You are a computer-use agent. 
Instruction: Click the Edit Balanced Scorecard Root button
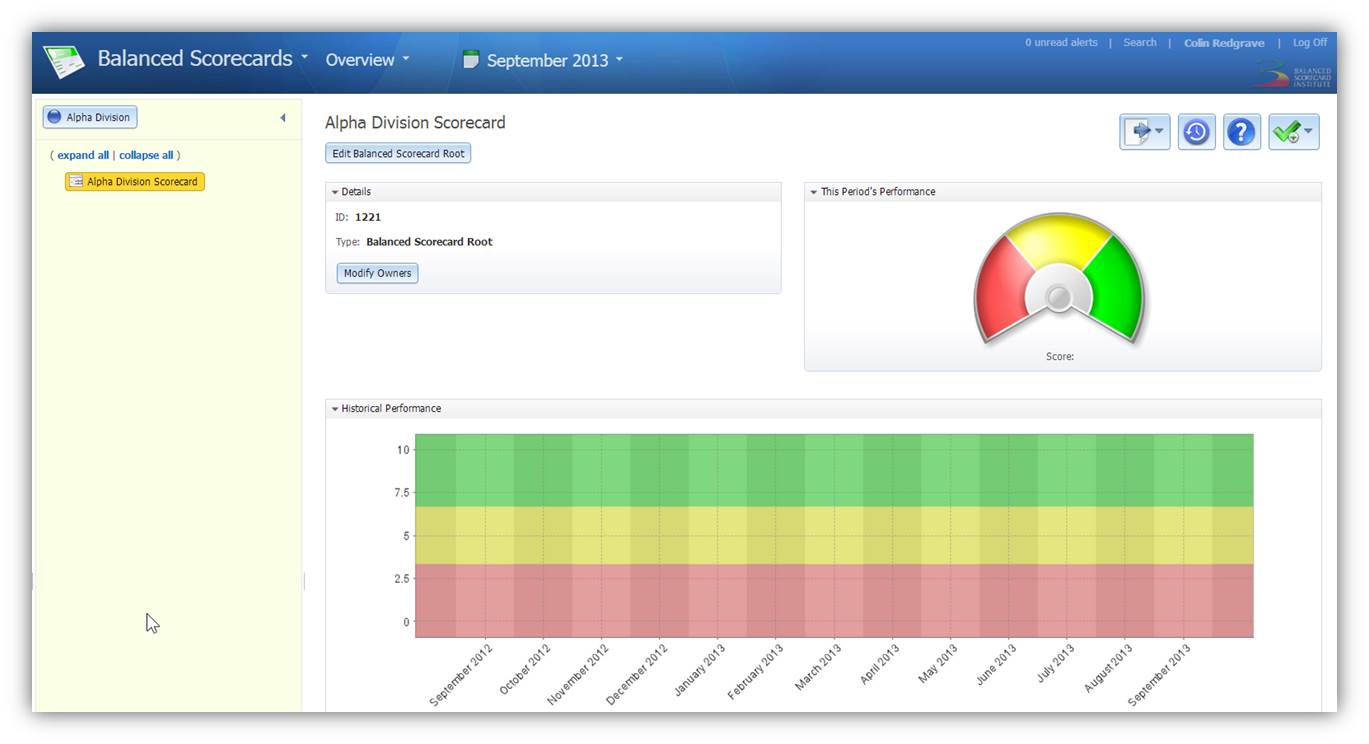point(398,154)
